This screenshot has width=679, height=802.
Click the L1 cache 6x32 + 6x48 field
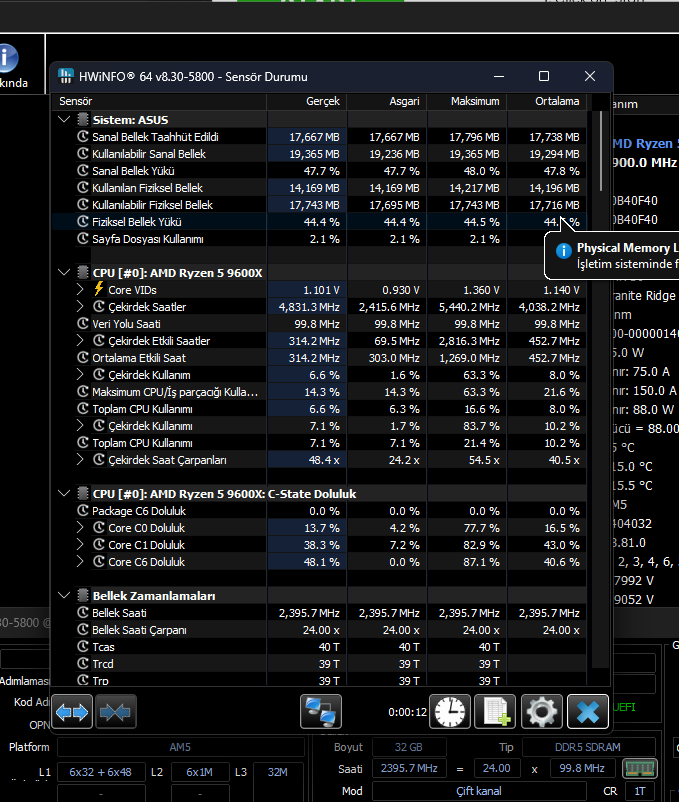pos(100,772)
